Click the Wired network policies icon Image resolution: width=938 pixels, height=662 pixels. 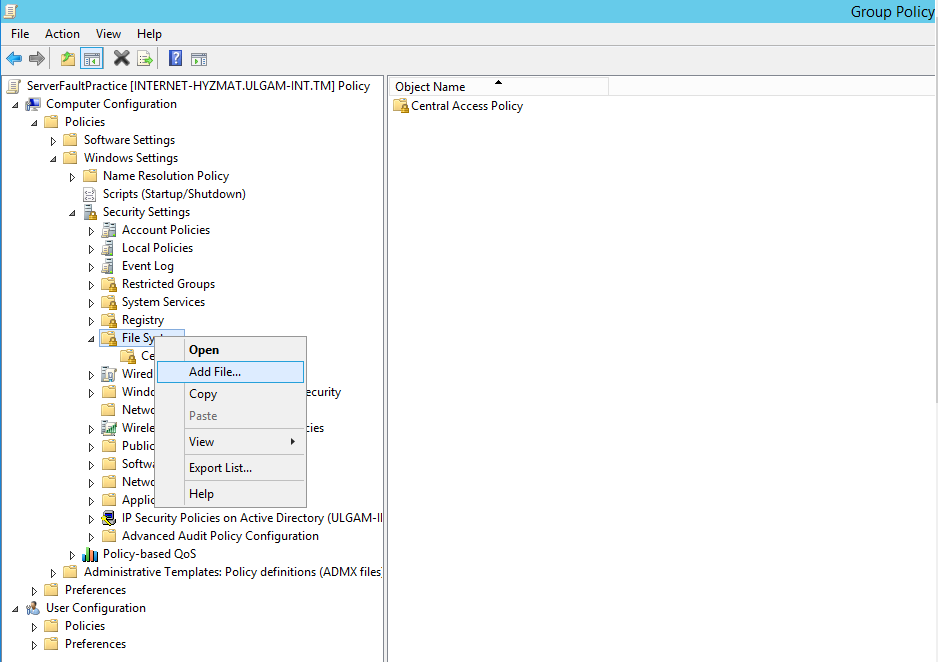click(x=109, y=374)
